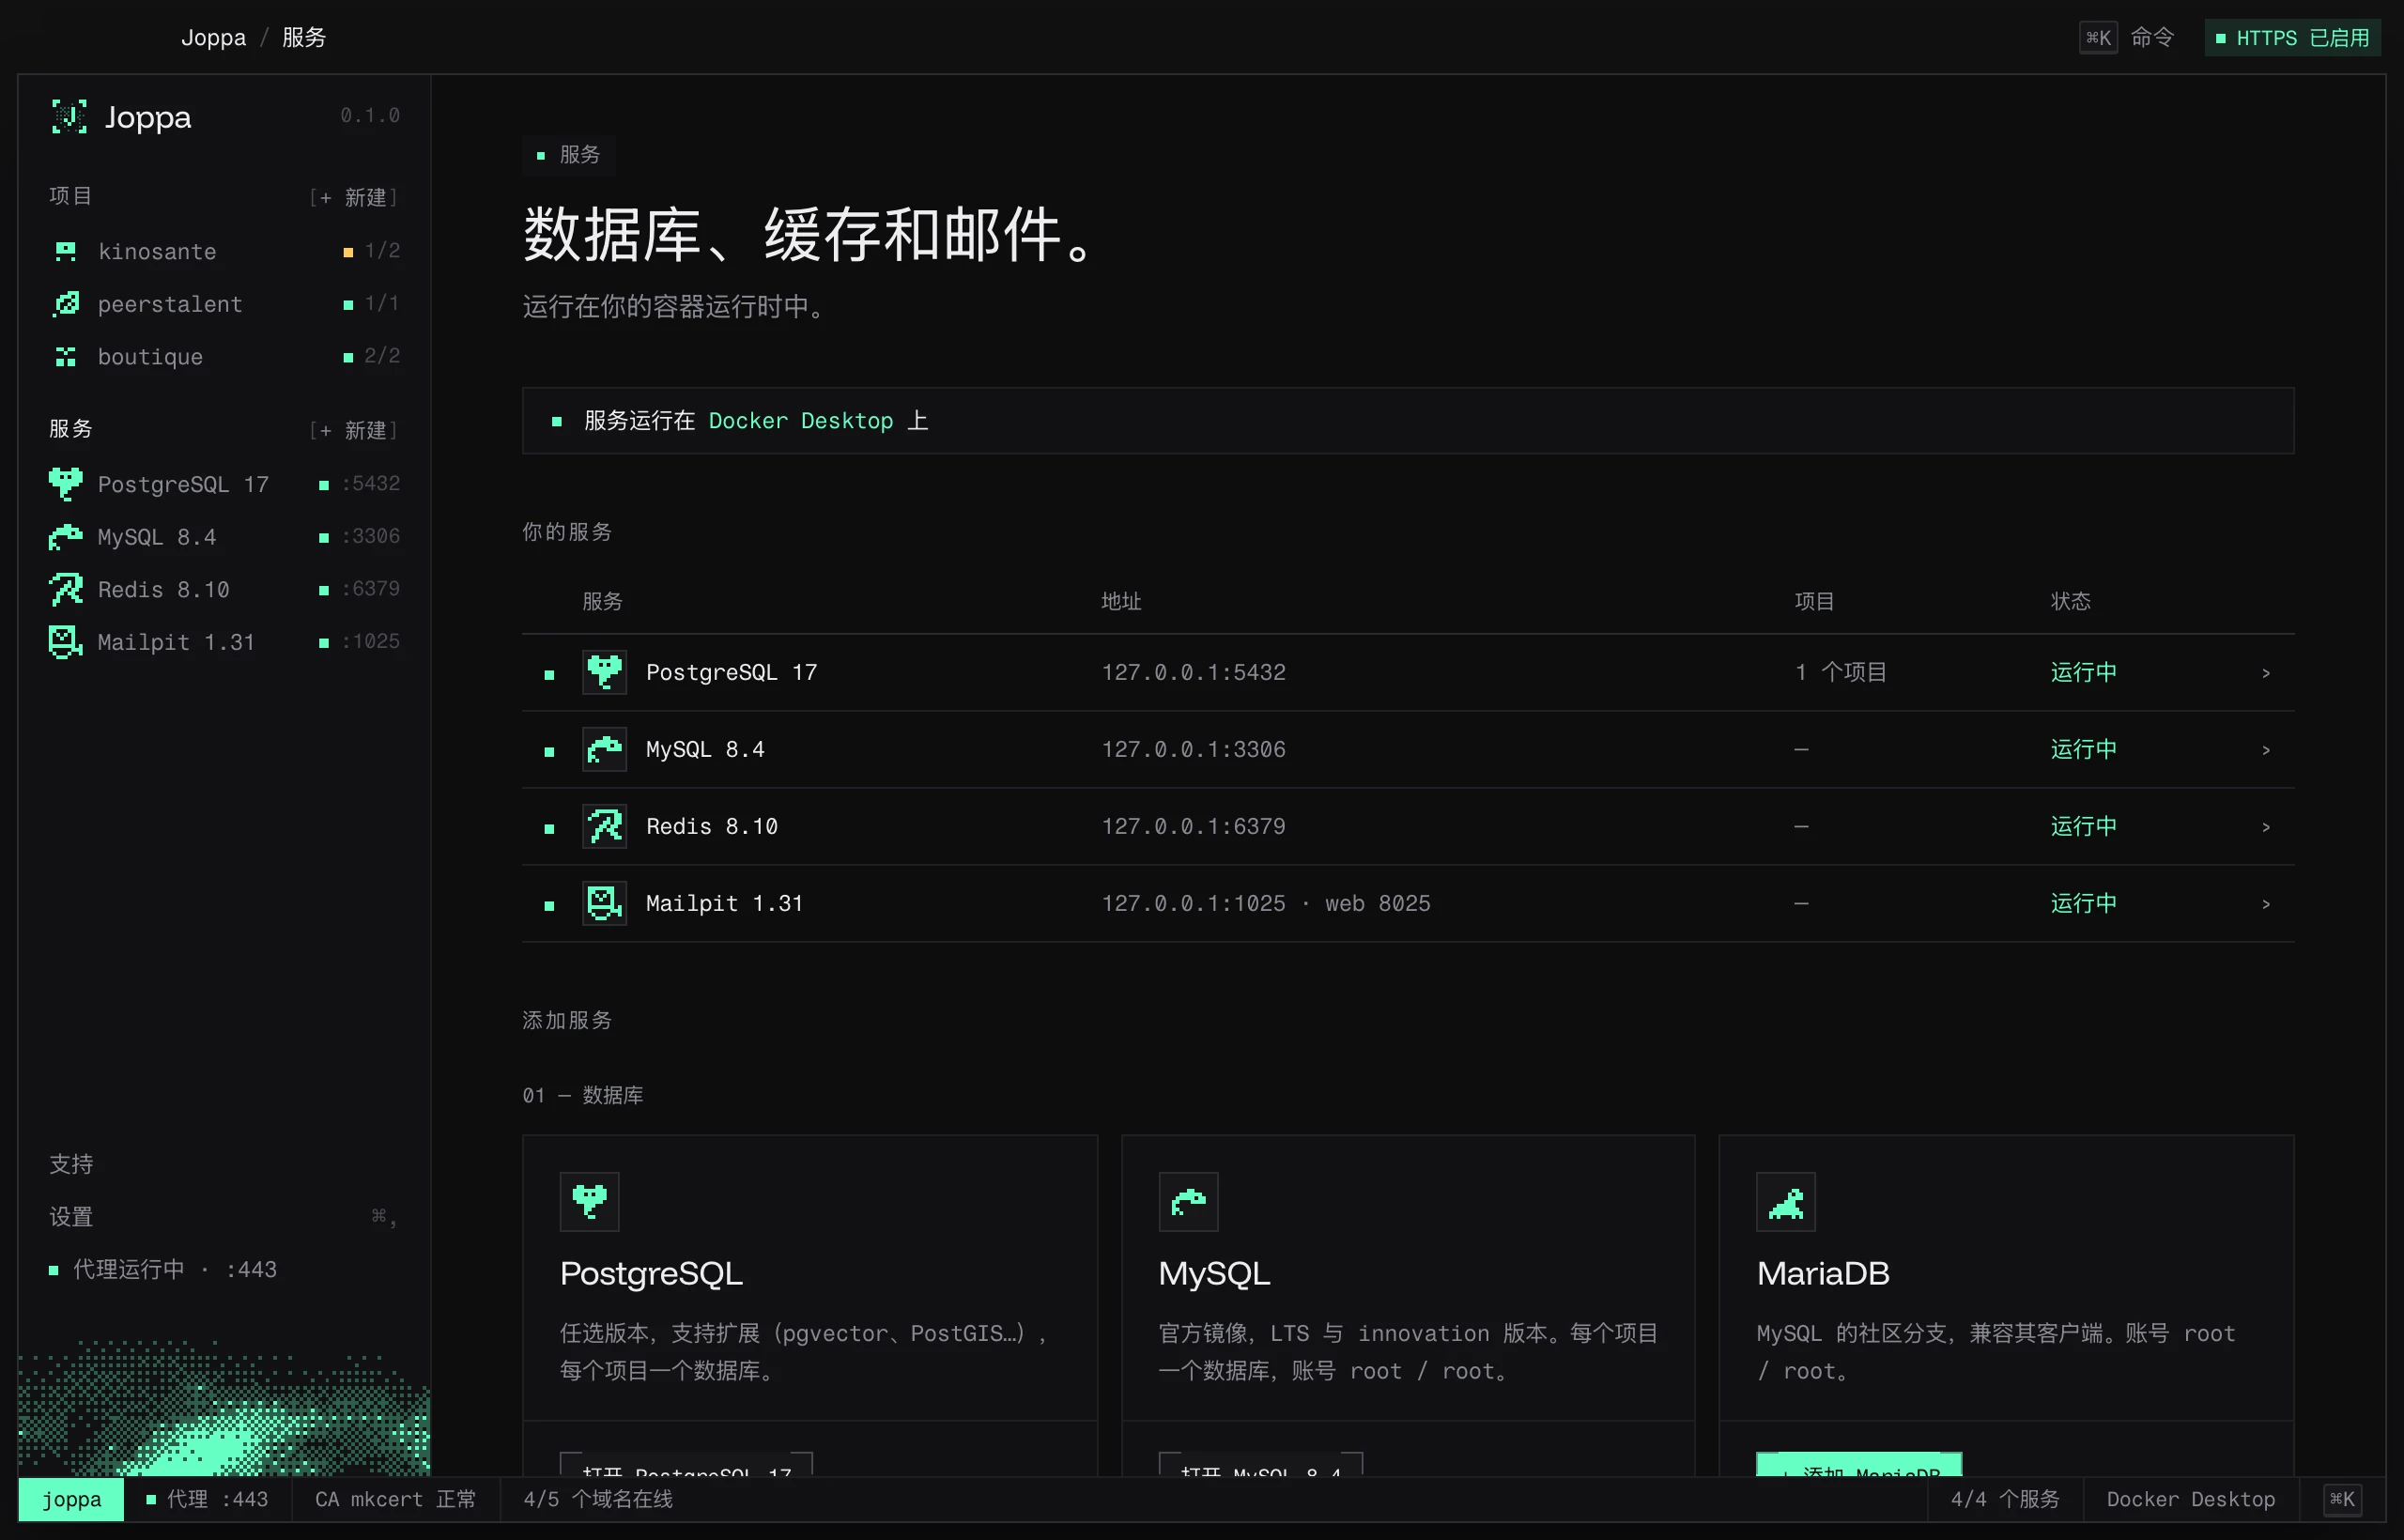Click the Docker Desktop link in banner

(x=801, y=421)
